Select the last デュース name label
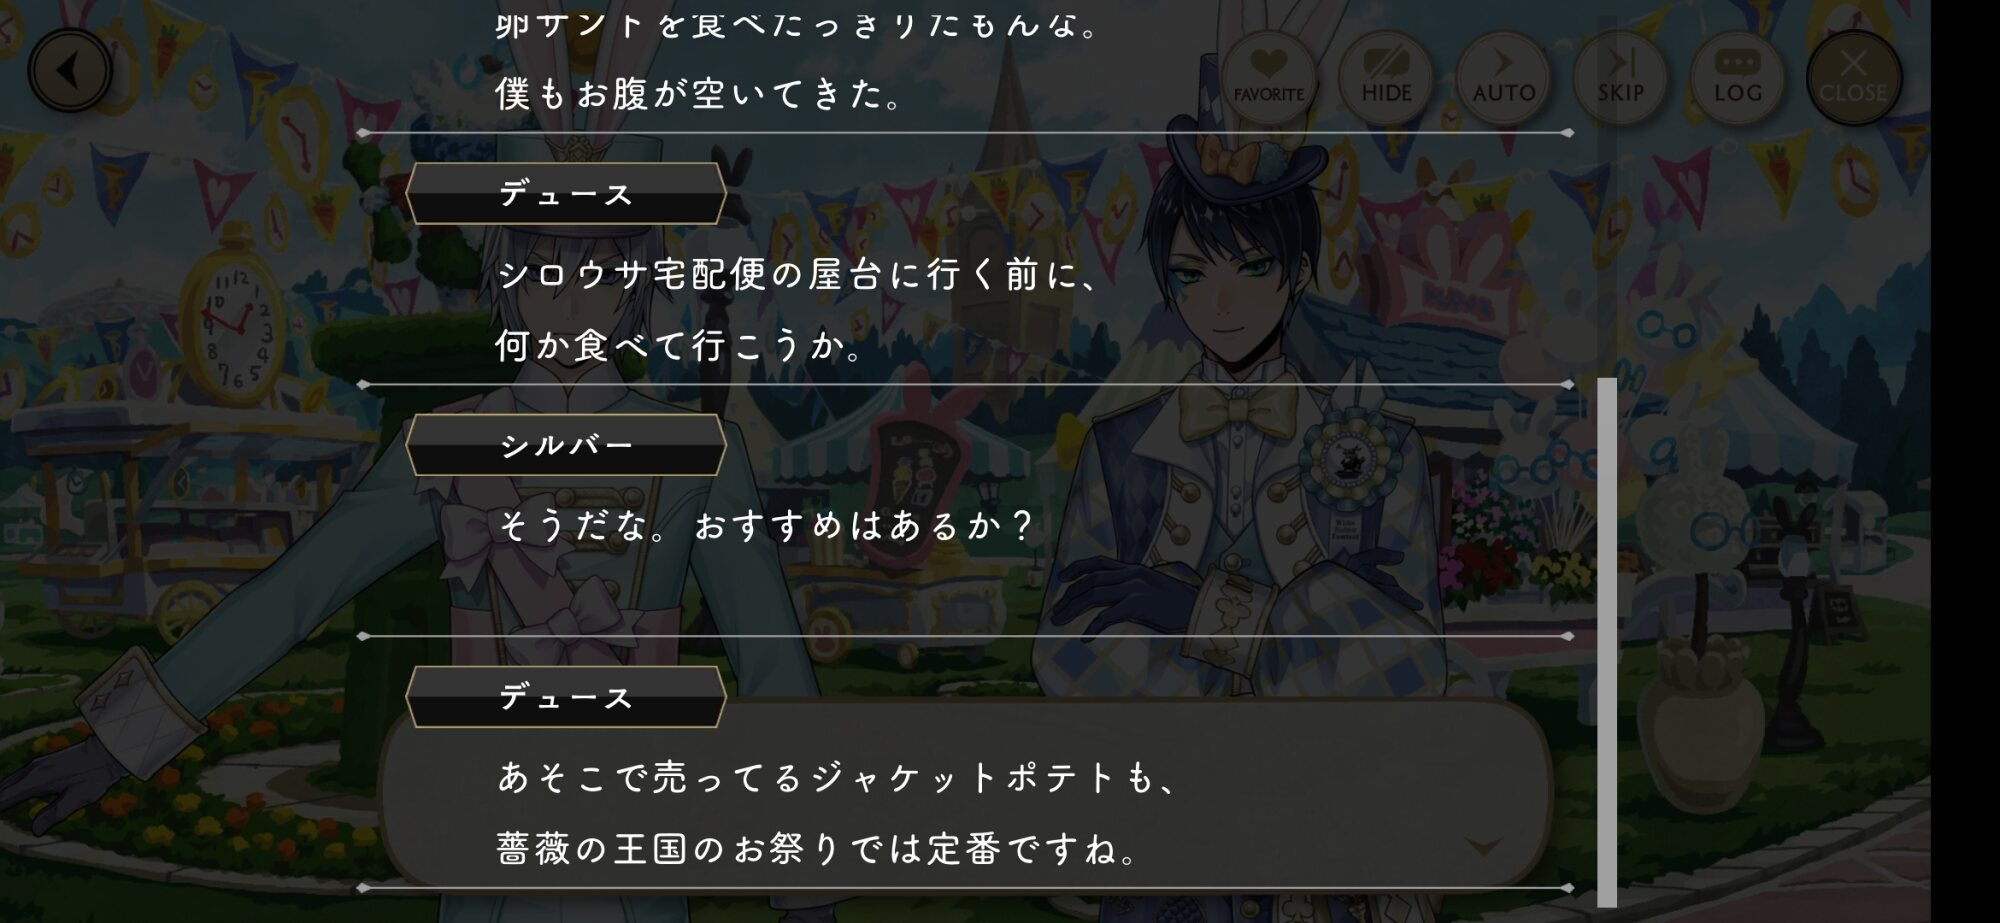The width and height of the screenshot is (2000, 923). (566, 696)
